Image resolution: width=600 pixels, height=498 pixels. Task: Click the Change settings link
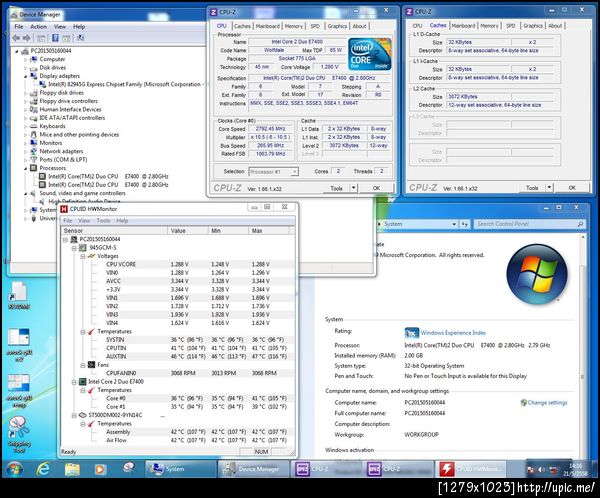pos(547,403)
